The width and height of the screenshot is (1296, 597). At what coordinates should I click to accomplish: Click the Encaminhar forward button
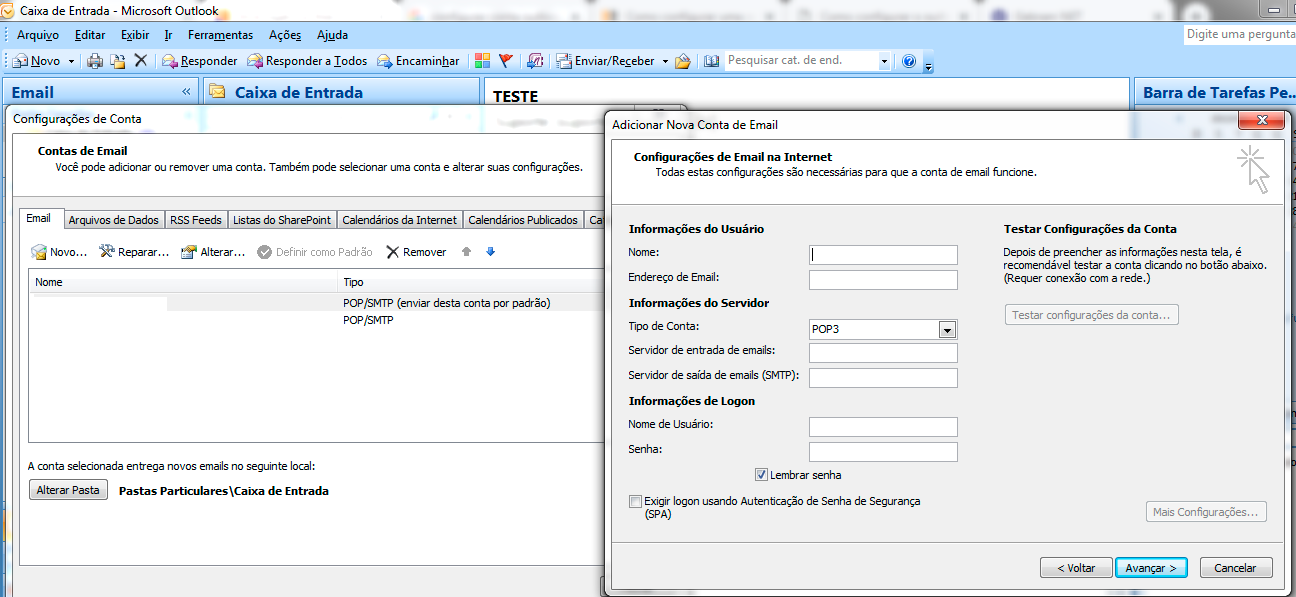click(418, 61)
